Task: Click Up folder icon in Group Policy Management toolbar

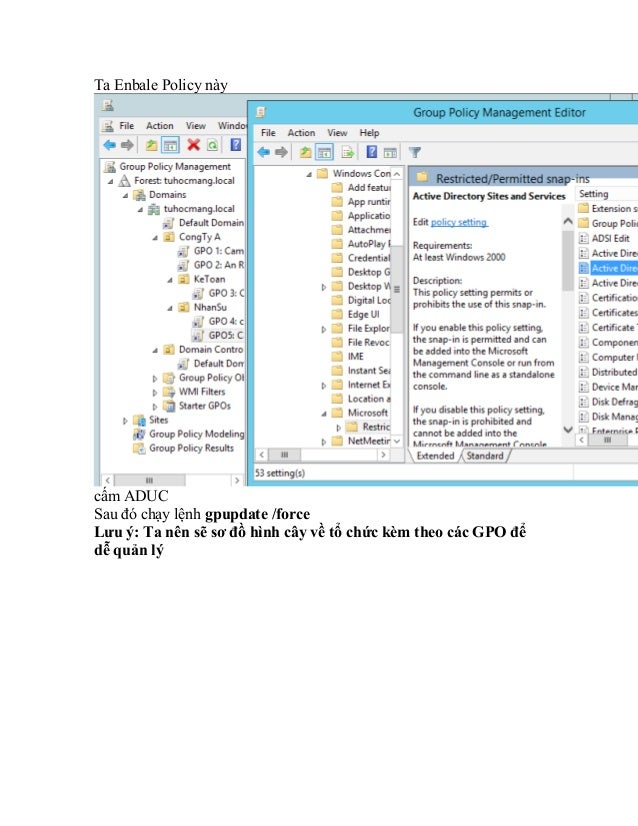Action: point(151,145)
